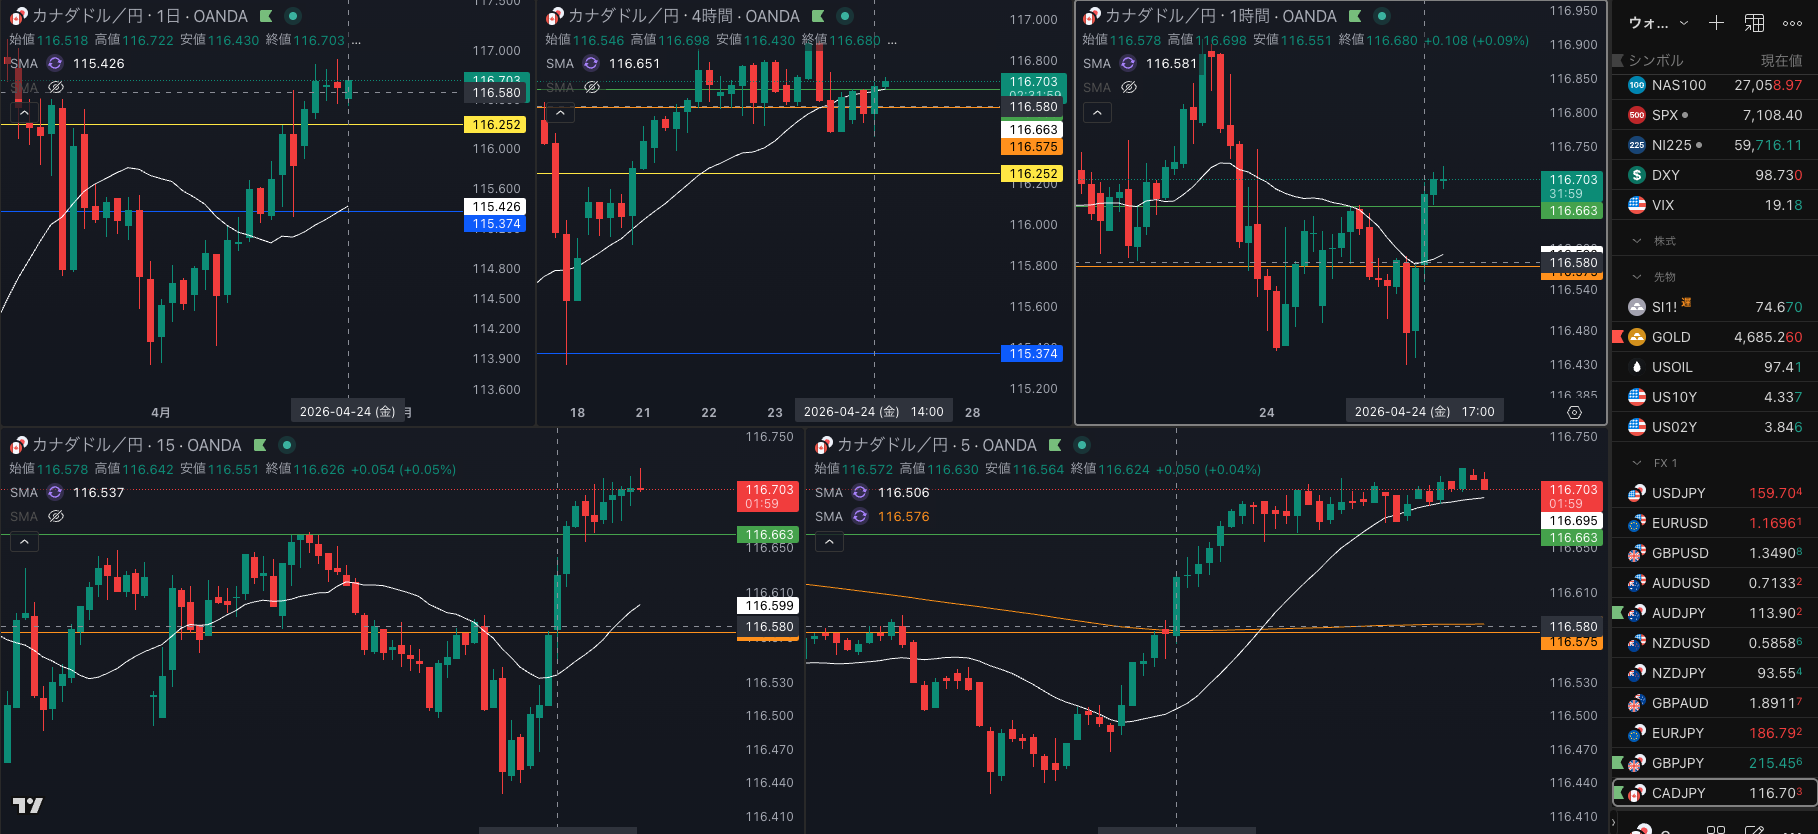Screen dimensions: 1818x834
Task: Expand the 先物 futures section
Action: click(1637, 277)
